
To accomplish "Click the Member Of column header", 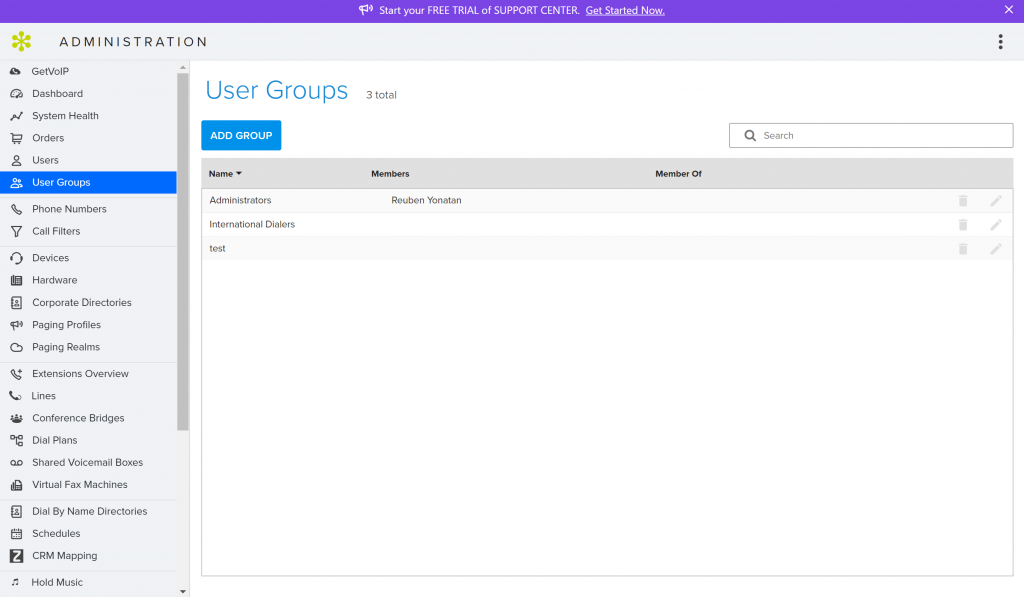I will [678, 174].
